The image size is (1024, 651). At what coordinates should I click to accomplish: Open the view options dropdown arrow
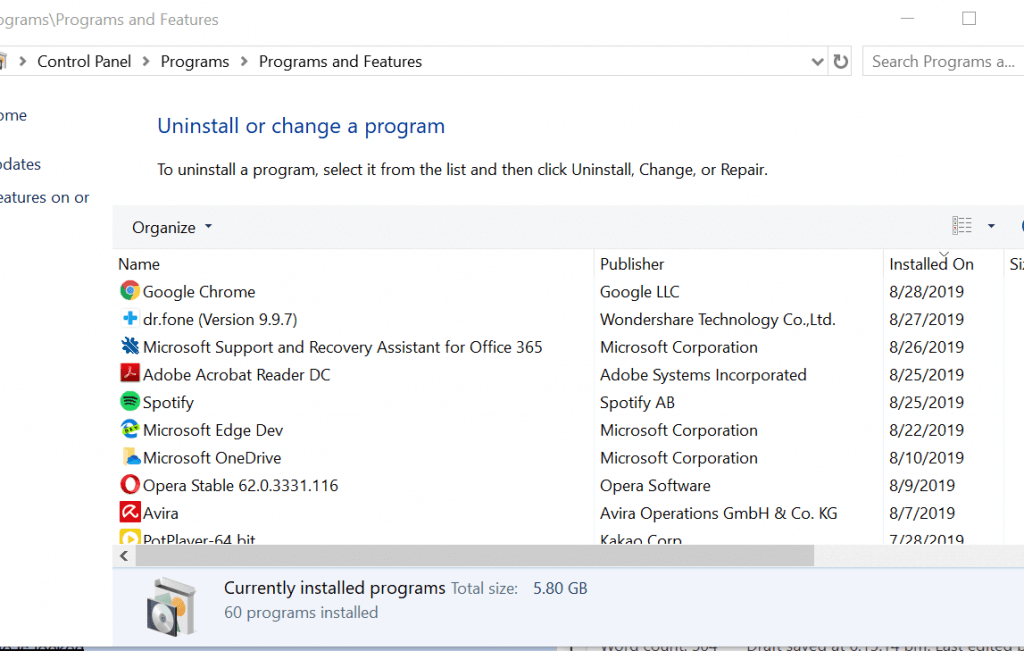click(x=991, y=226)
